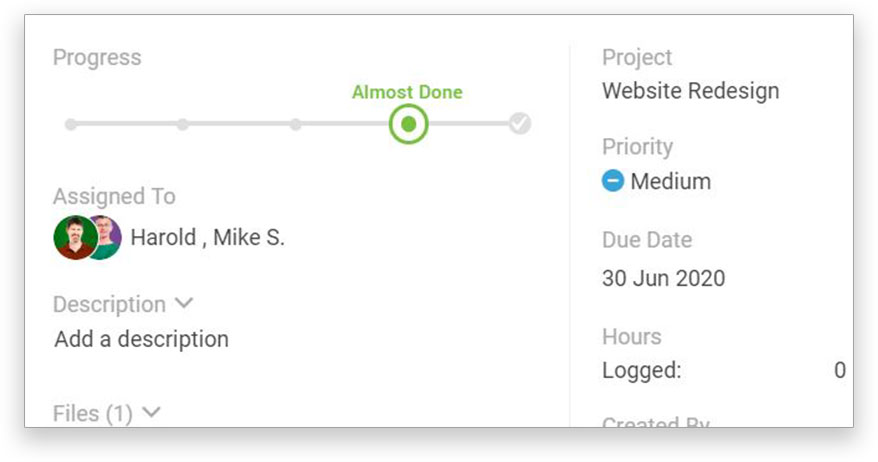Viewport: 878px width, 462px height.
Task: Collapse the Description section chevron
Action: tap(184, 304)
